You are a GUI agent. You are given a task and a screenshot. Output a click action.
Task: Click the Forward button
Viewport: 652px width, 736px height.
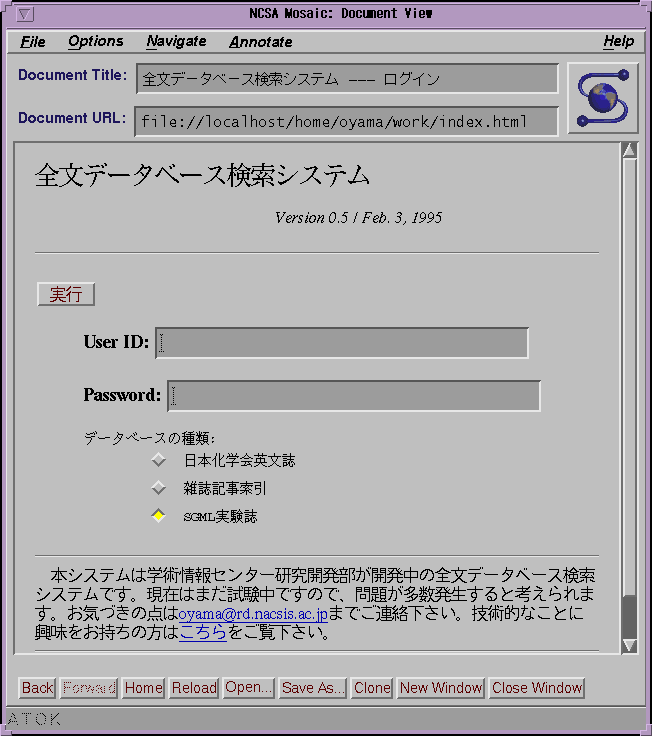[x=89, y=688]
